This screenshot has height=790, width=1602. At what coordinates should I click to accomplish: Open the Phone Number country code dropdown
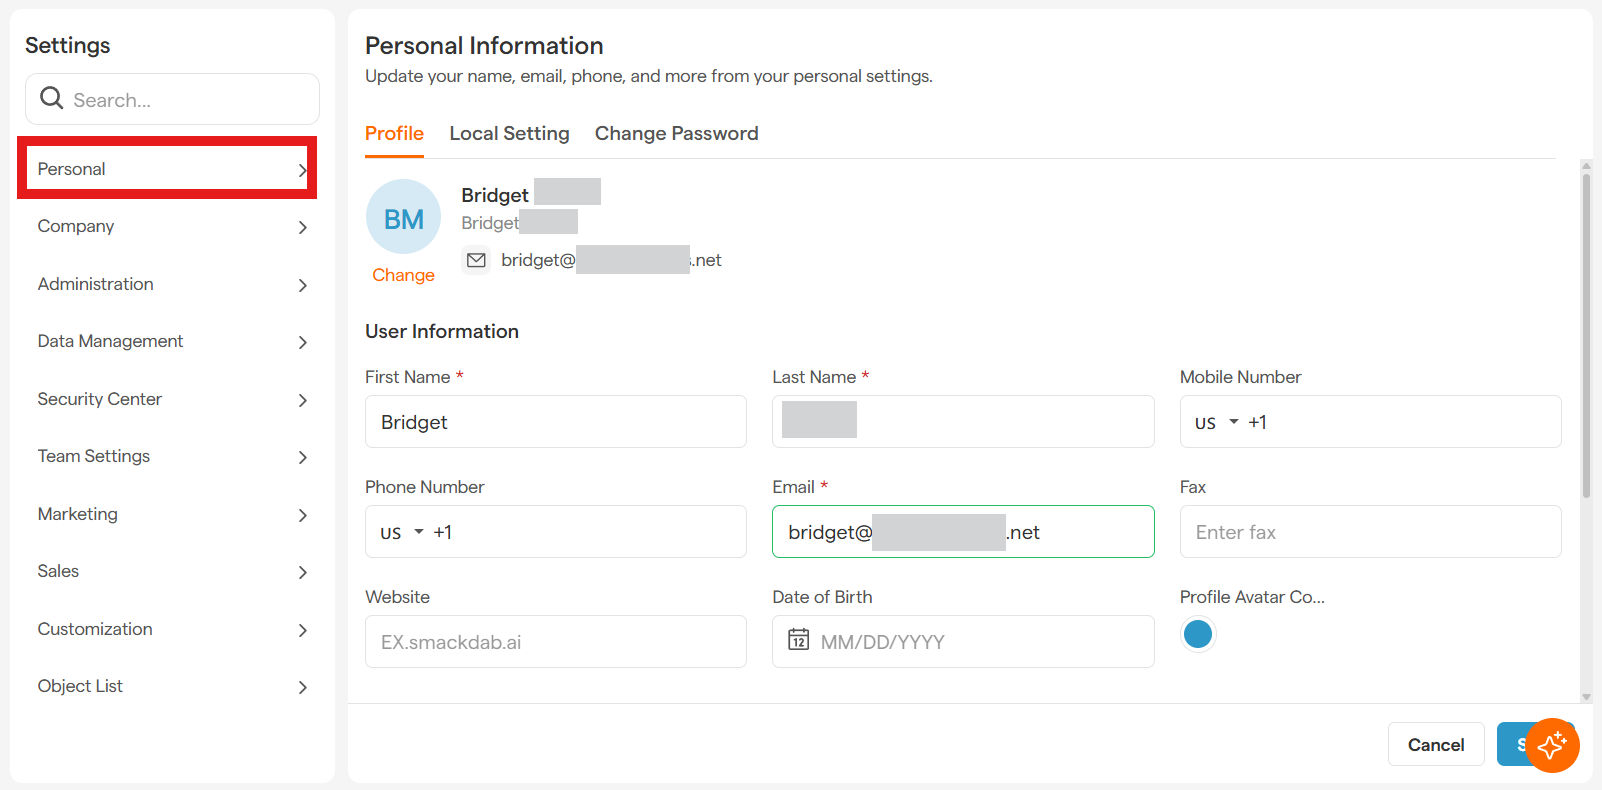402,532
